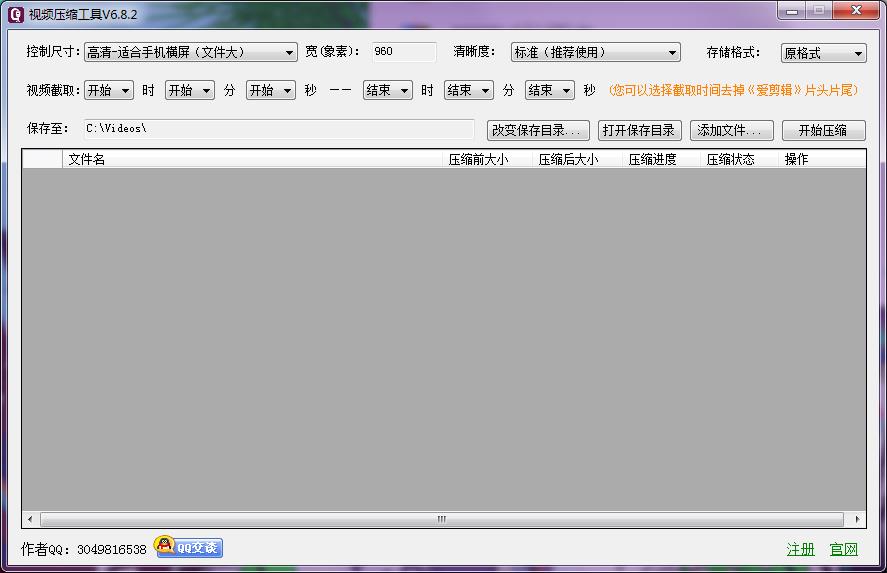Open the 存储格式 format dropdown

[x=823, y=53]
